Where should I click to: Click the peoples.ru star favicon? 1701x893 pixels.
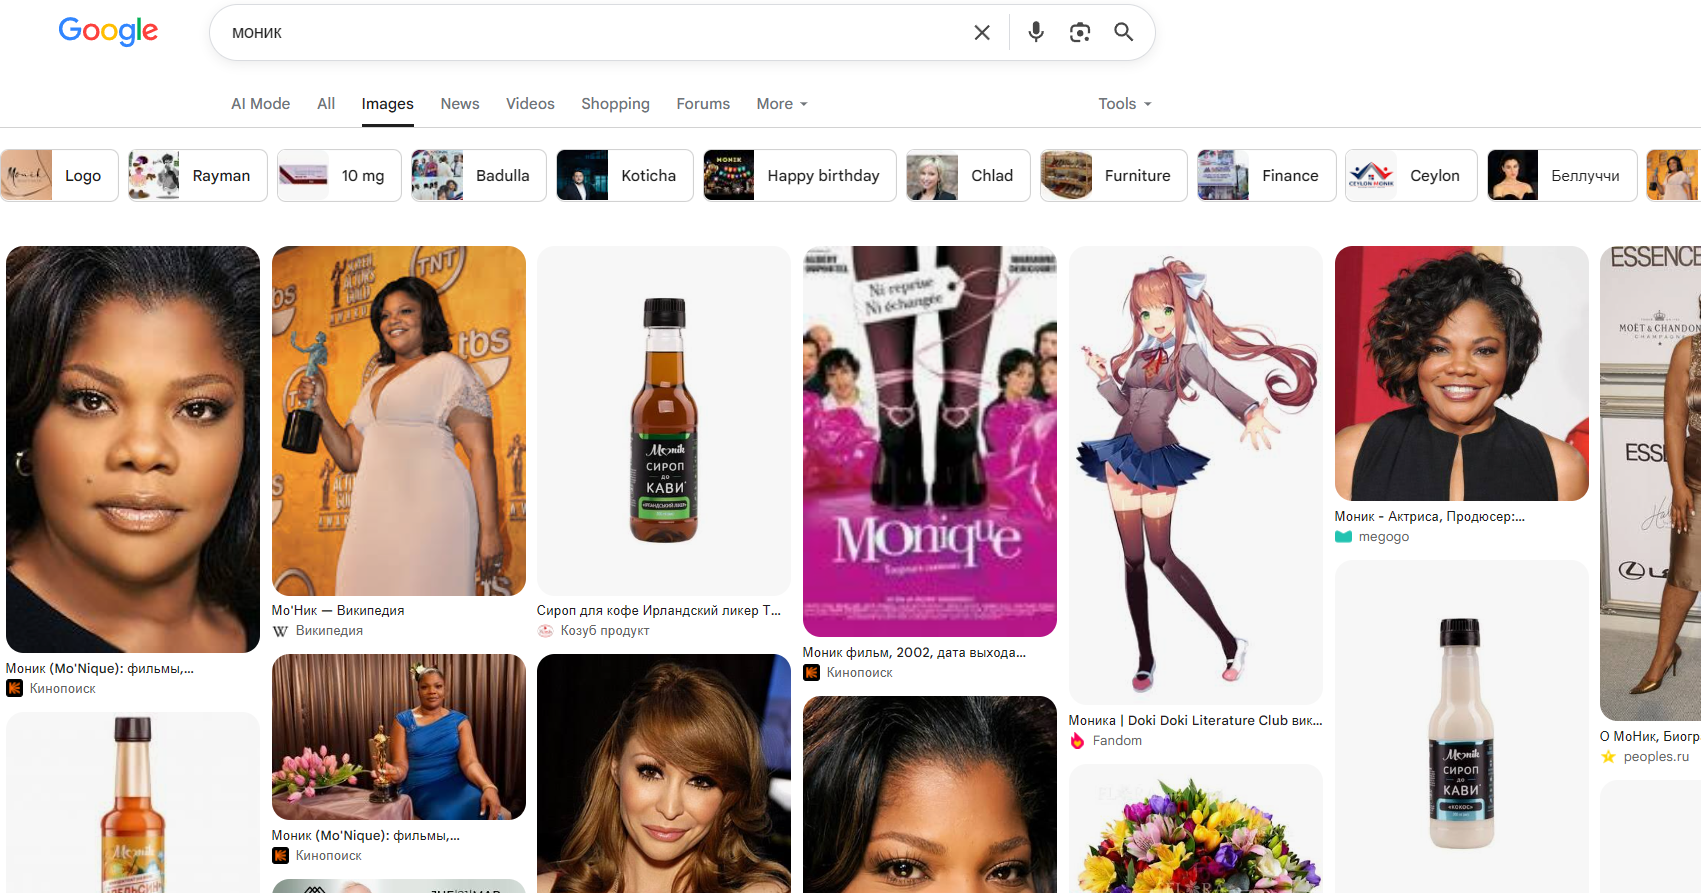1608,757
